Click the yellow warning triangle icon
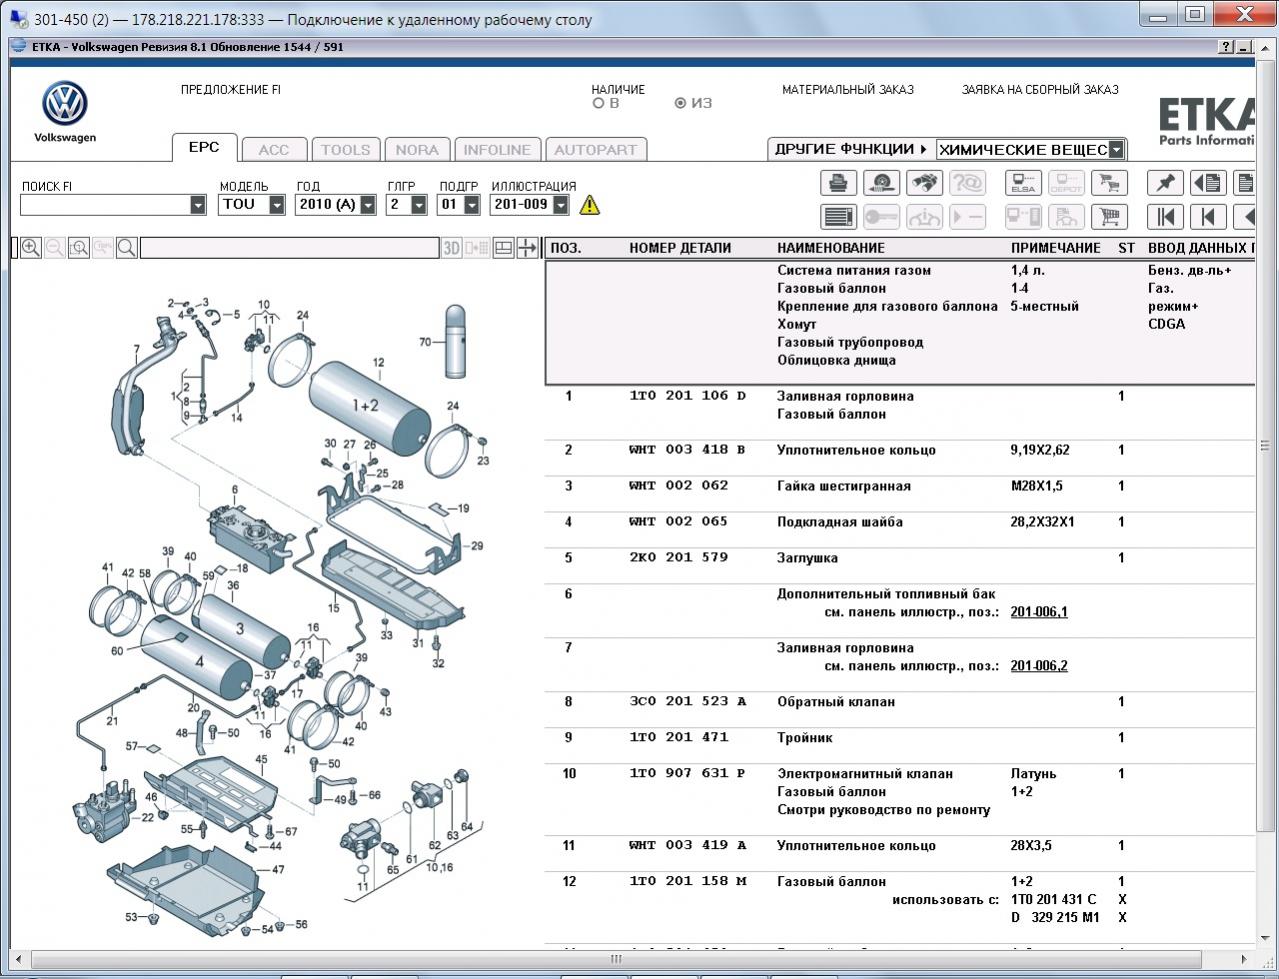The height and width of the screenshot is (979, 1279). (590, 205)
